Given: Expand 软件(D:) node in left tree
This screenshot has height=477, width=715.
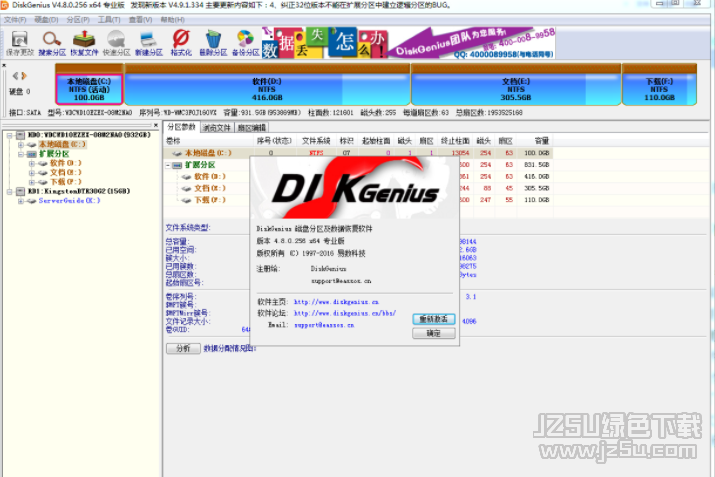Looking at the screenshot, I should [31, 163].
